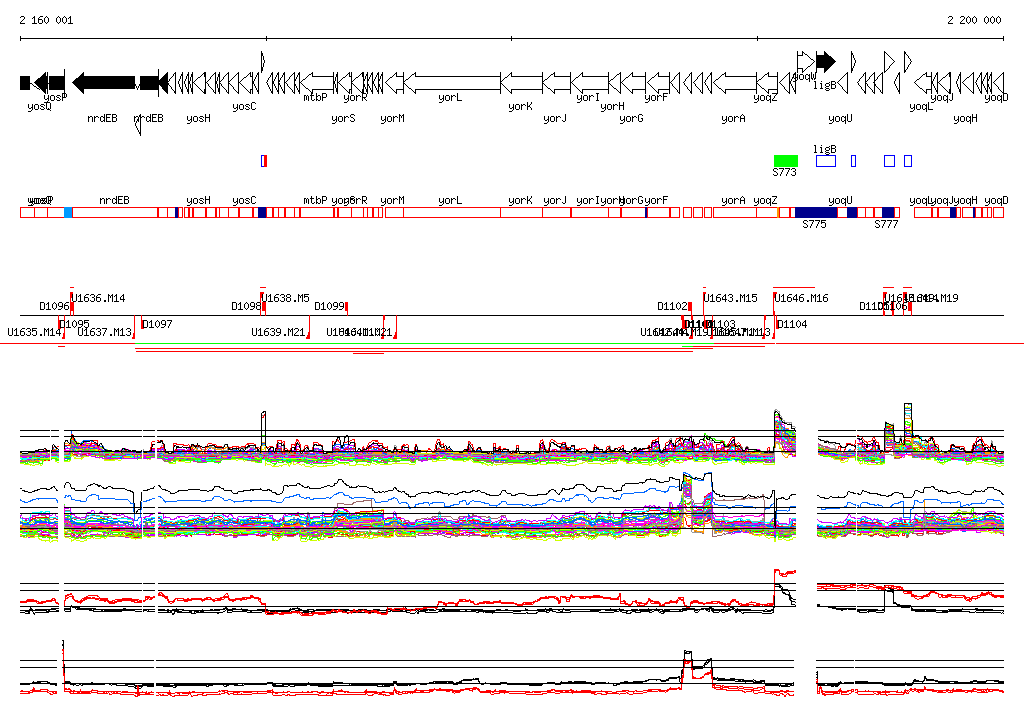The height and width of the screenshot is (714, 1024).
Task: Select the S777 label
Action: click(886, 224)
